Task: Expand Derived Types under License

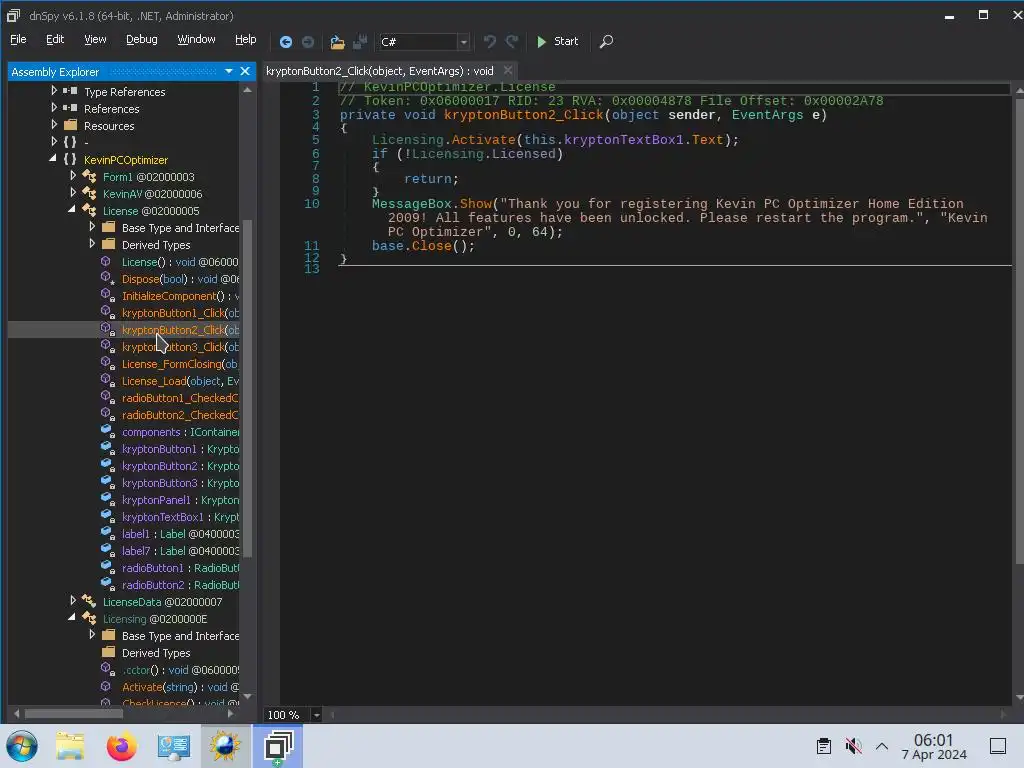Action: [x=92, y=244]
